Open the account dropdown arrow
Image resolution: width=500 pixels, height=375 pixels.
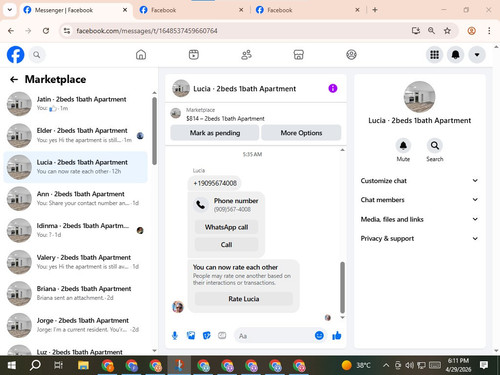click(x=477, y=55)
